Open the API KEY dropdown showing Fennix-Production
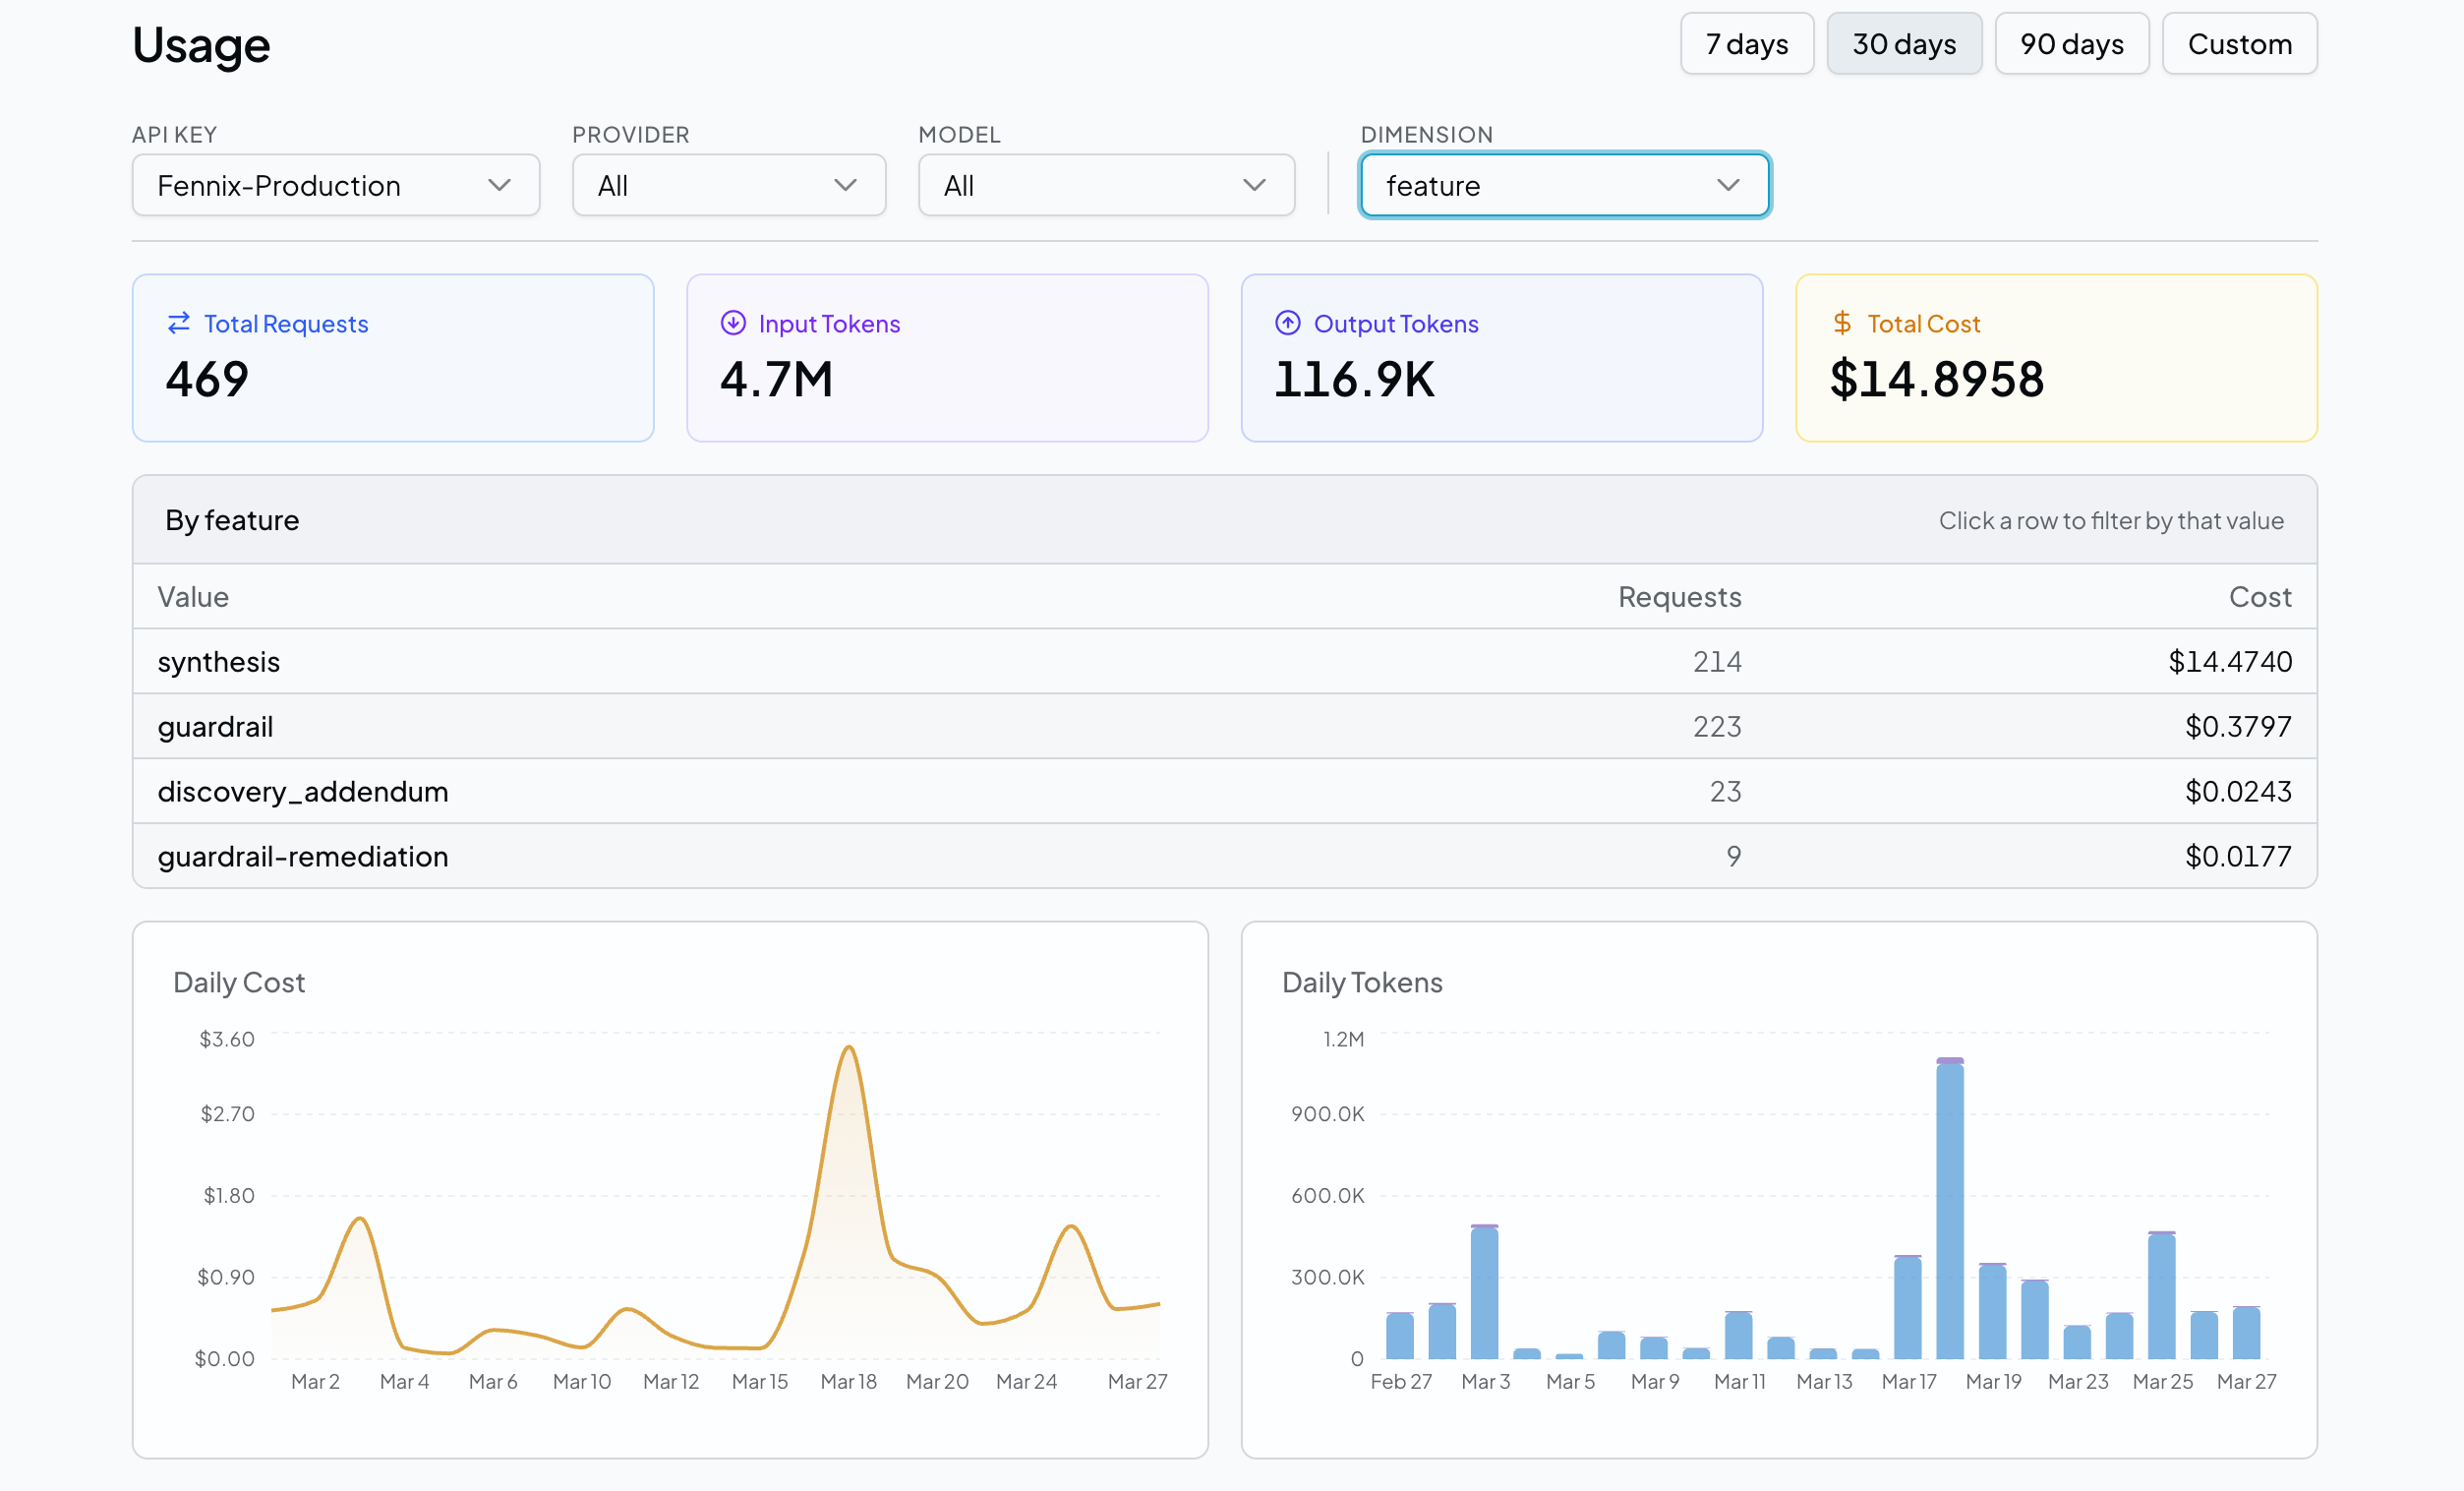 point(335,185)
